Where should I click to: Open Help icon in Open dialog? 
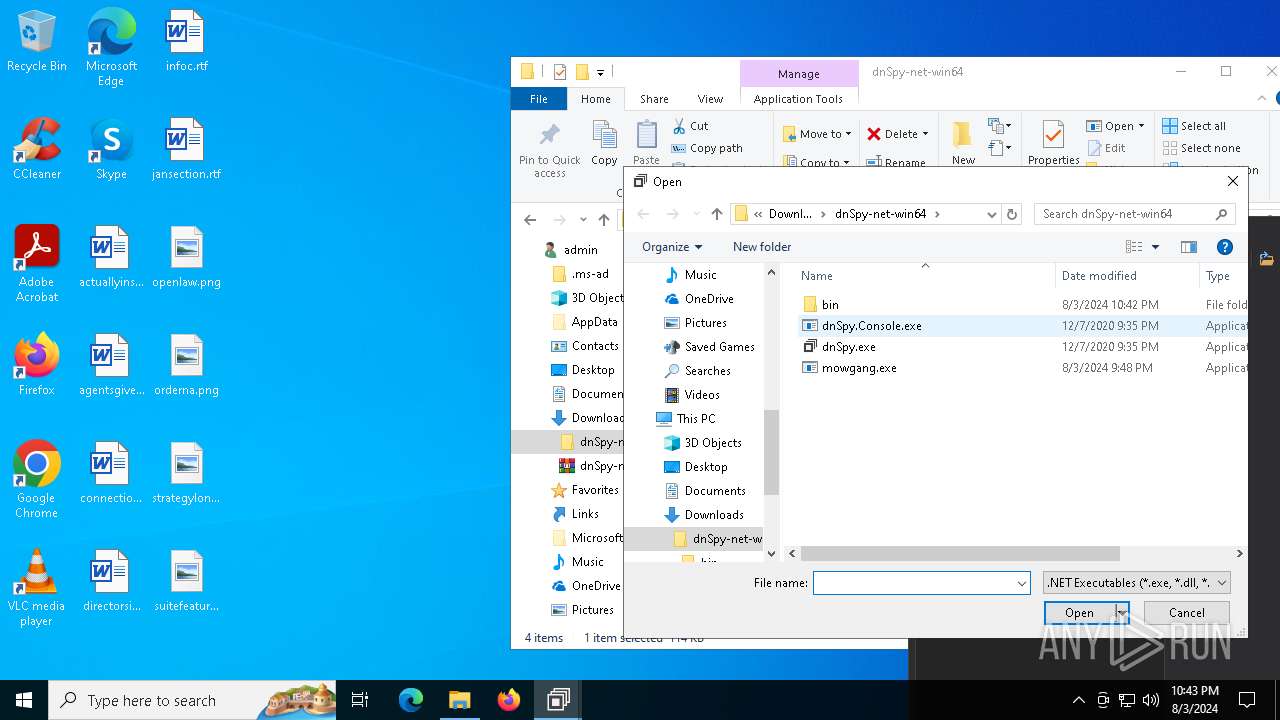1225,247
